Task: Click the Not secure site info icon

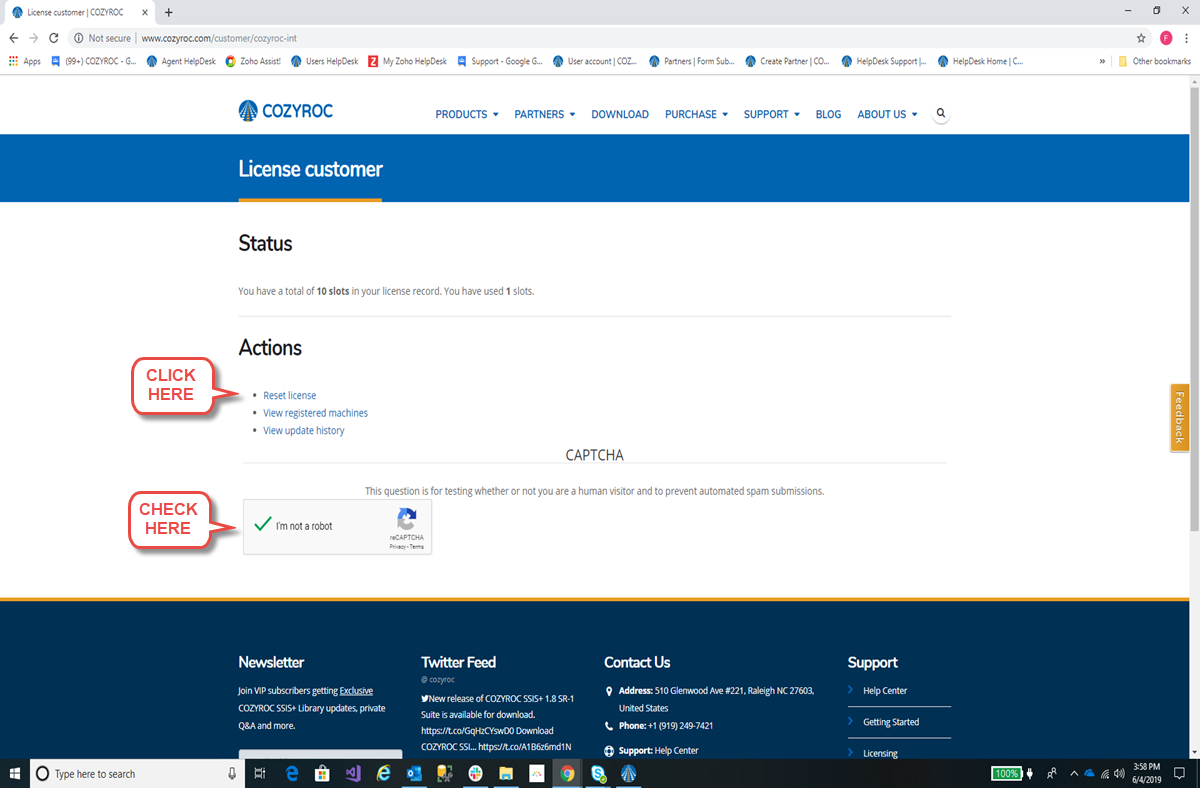Action: [x=78, y=38]
